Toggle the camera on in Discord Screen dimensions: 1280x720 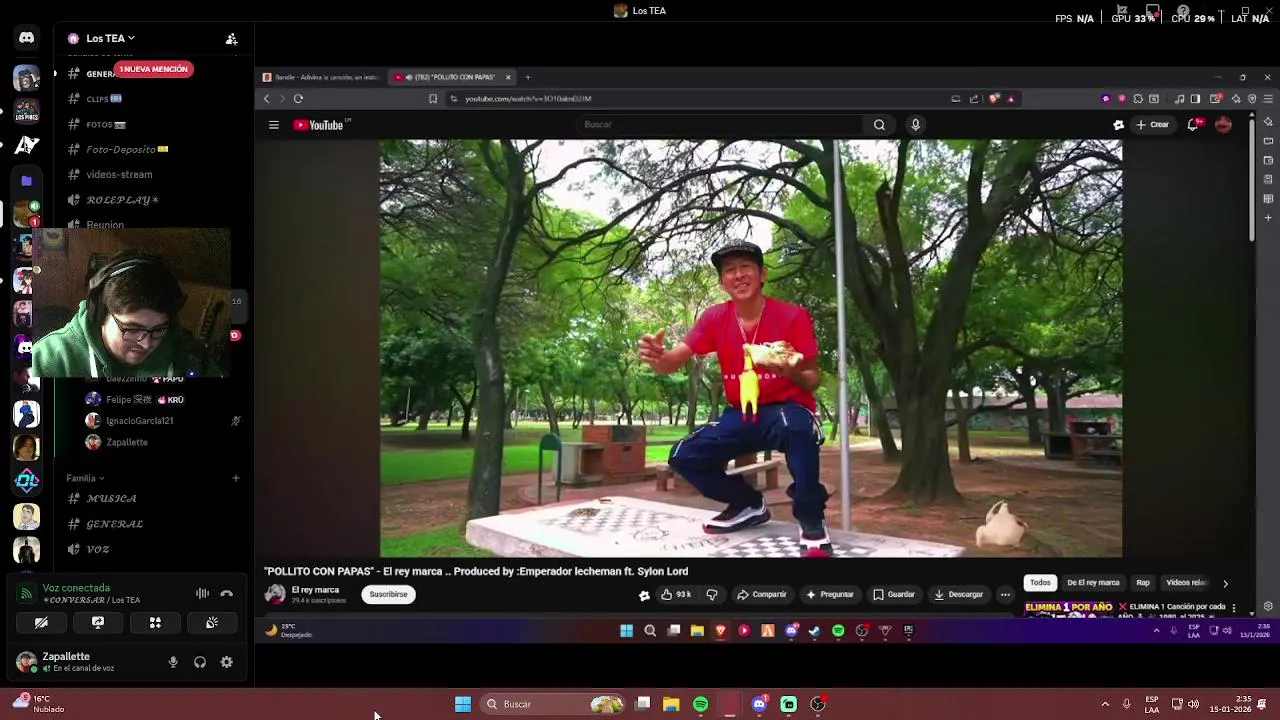pyautogui.click(x=41, y=623)
